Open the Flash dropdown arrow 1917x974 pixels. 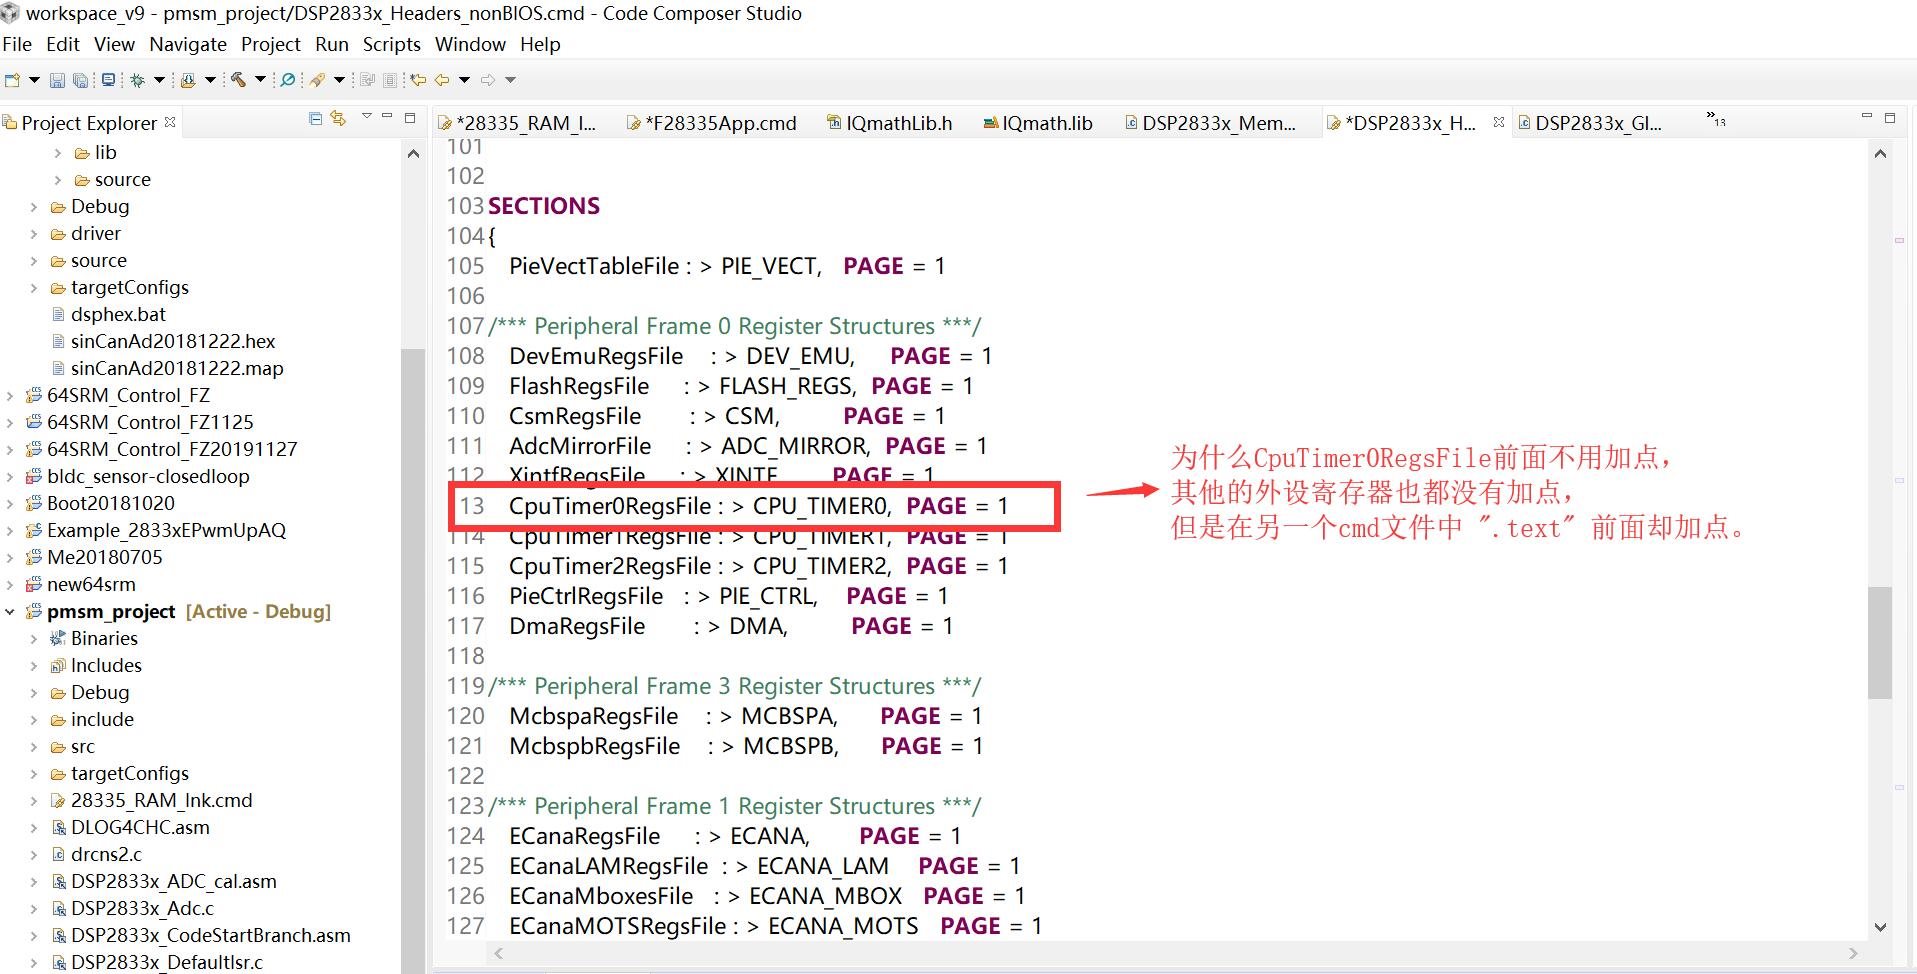tap(210, 80)
